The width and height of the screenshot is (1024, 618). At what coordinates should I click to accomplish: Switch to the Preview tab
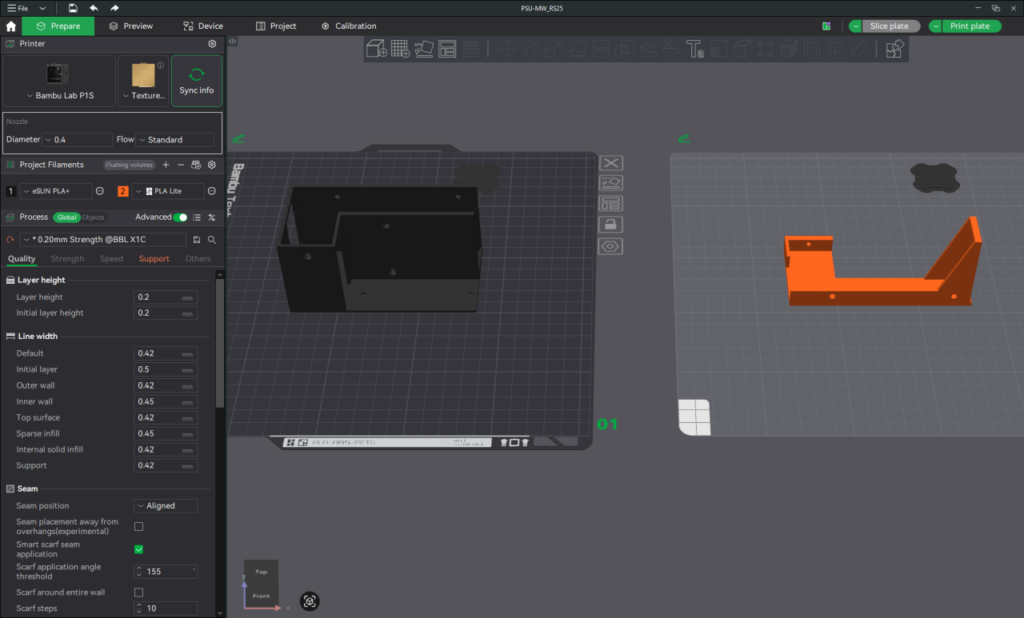(x=130, y=26)
